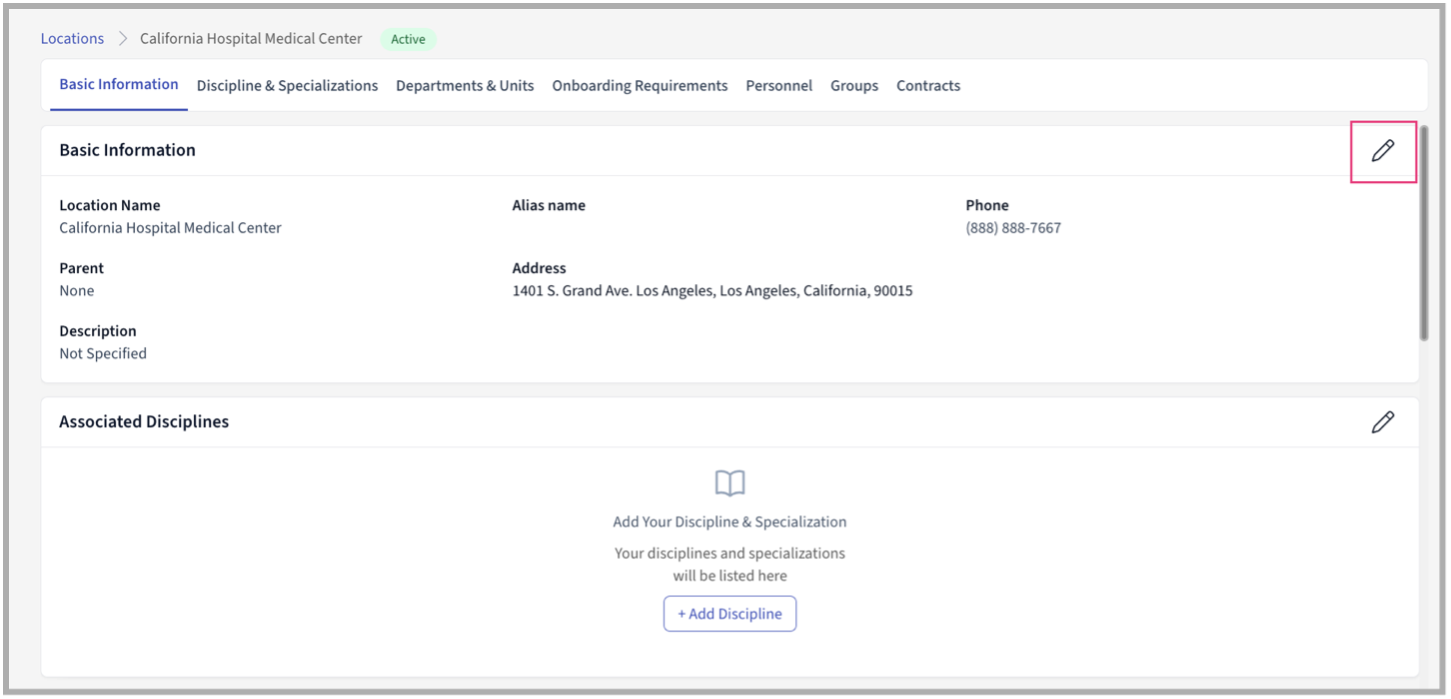Image resolution: width=1451 pixels, height=699 pixels.
Task: Go back to Locations via breadcrumb link
Action: tap(72, 39)
